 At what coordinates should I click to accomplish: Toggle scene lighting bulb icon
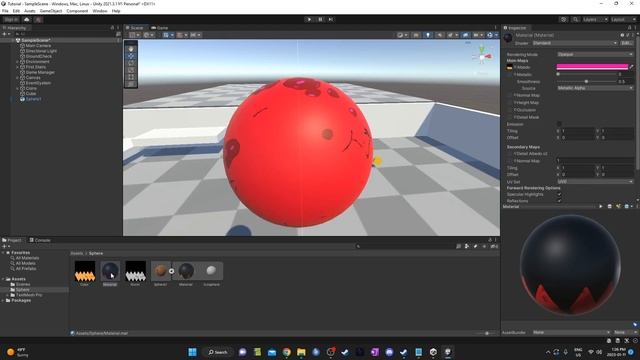point(428,35)
